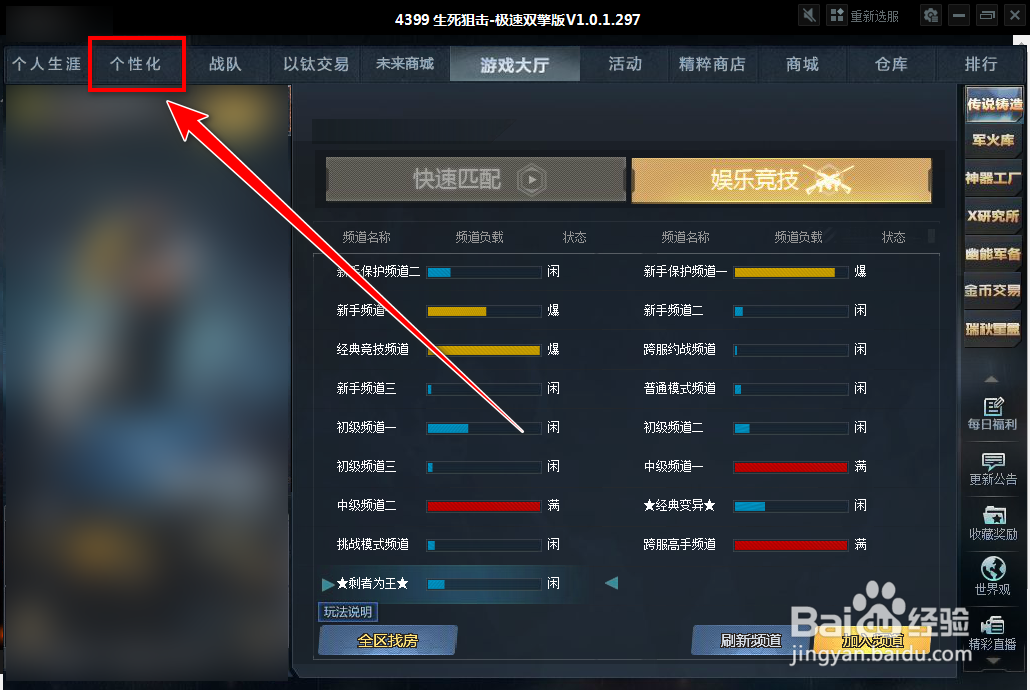Screen dimensions: 1030x690
Task: Click the arrow left of ★剩者为王★
Action: pyautogui.click(x=328, y=584)
